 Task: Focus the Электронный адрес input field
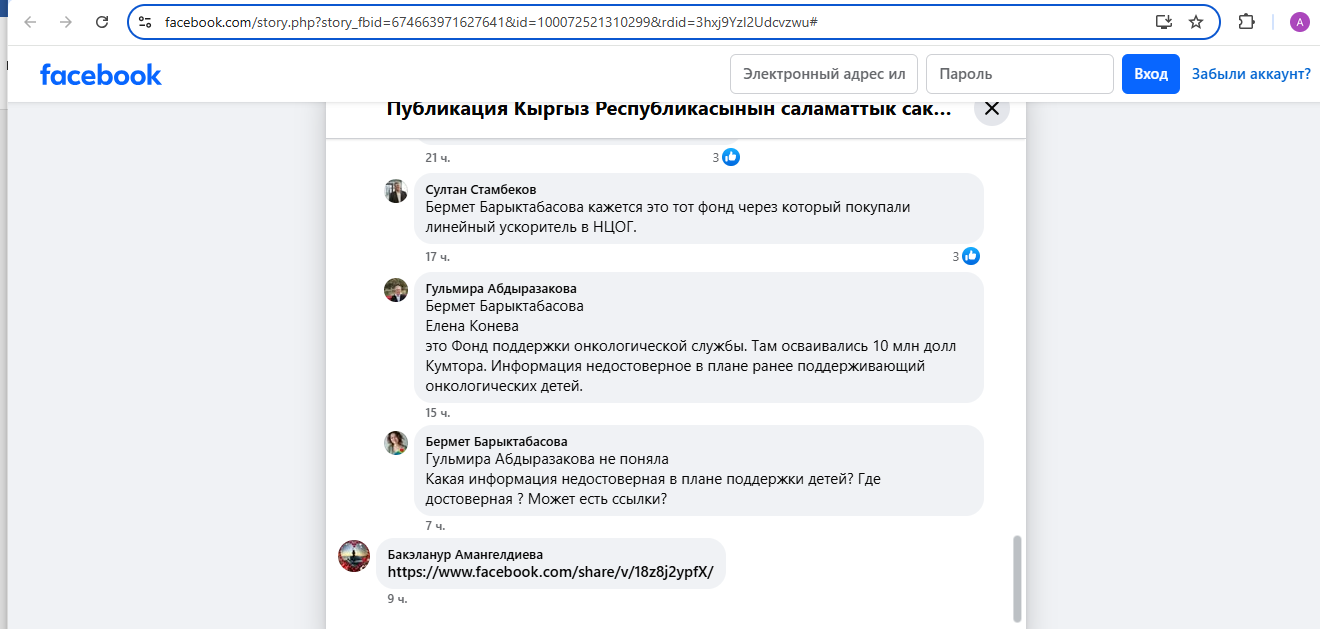(x=824, y=74)
